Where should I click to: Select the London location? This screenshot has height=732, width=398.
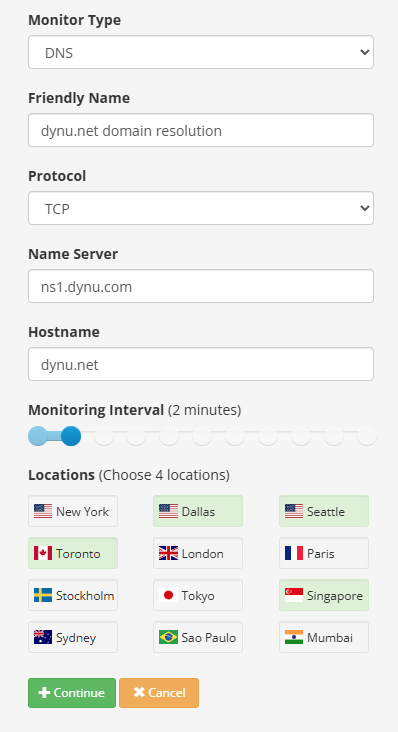coord(198,553)
